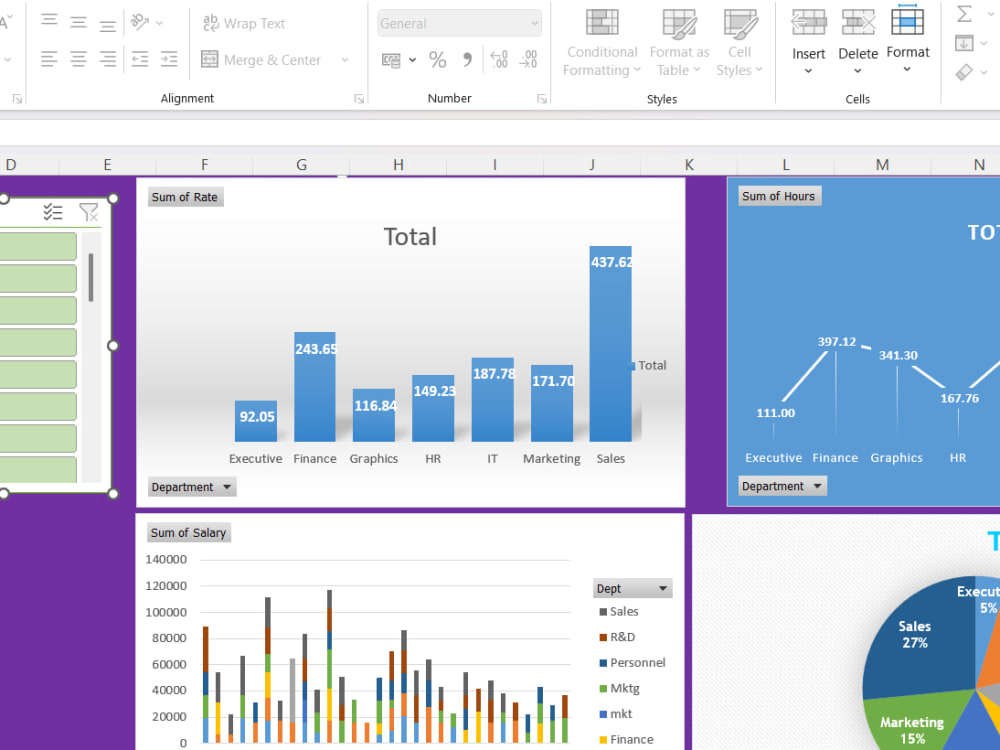Click the Sum of Rate field button
Viewport: 1000px width, 750px height.
pyautogui.click(x=185, y=197)
